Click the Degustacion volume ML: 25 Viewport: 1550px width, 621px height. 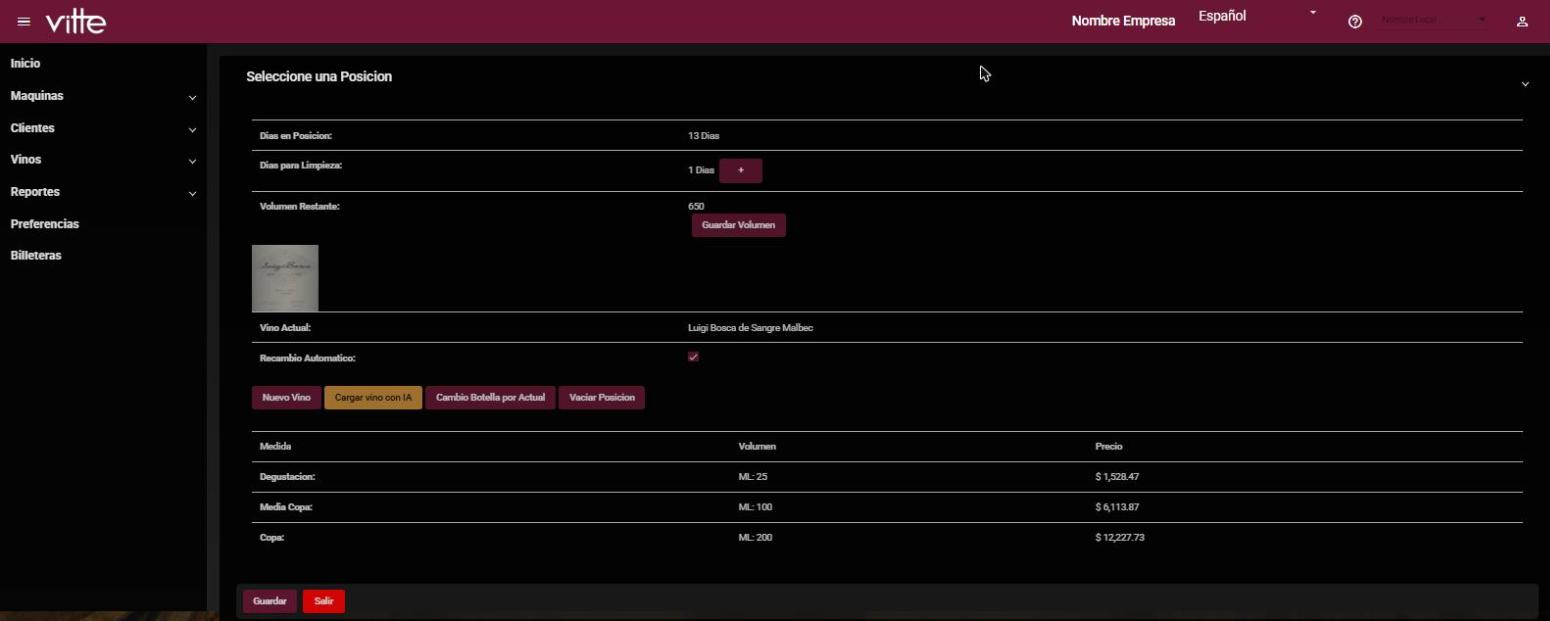[753, 477]
